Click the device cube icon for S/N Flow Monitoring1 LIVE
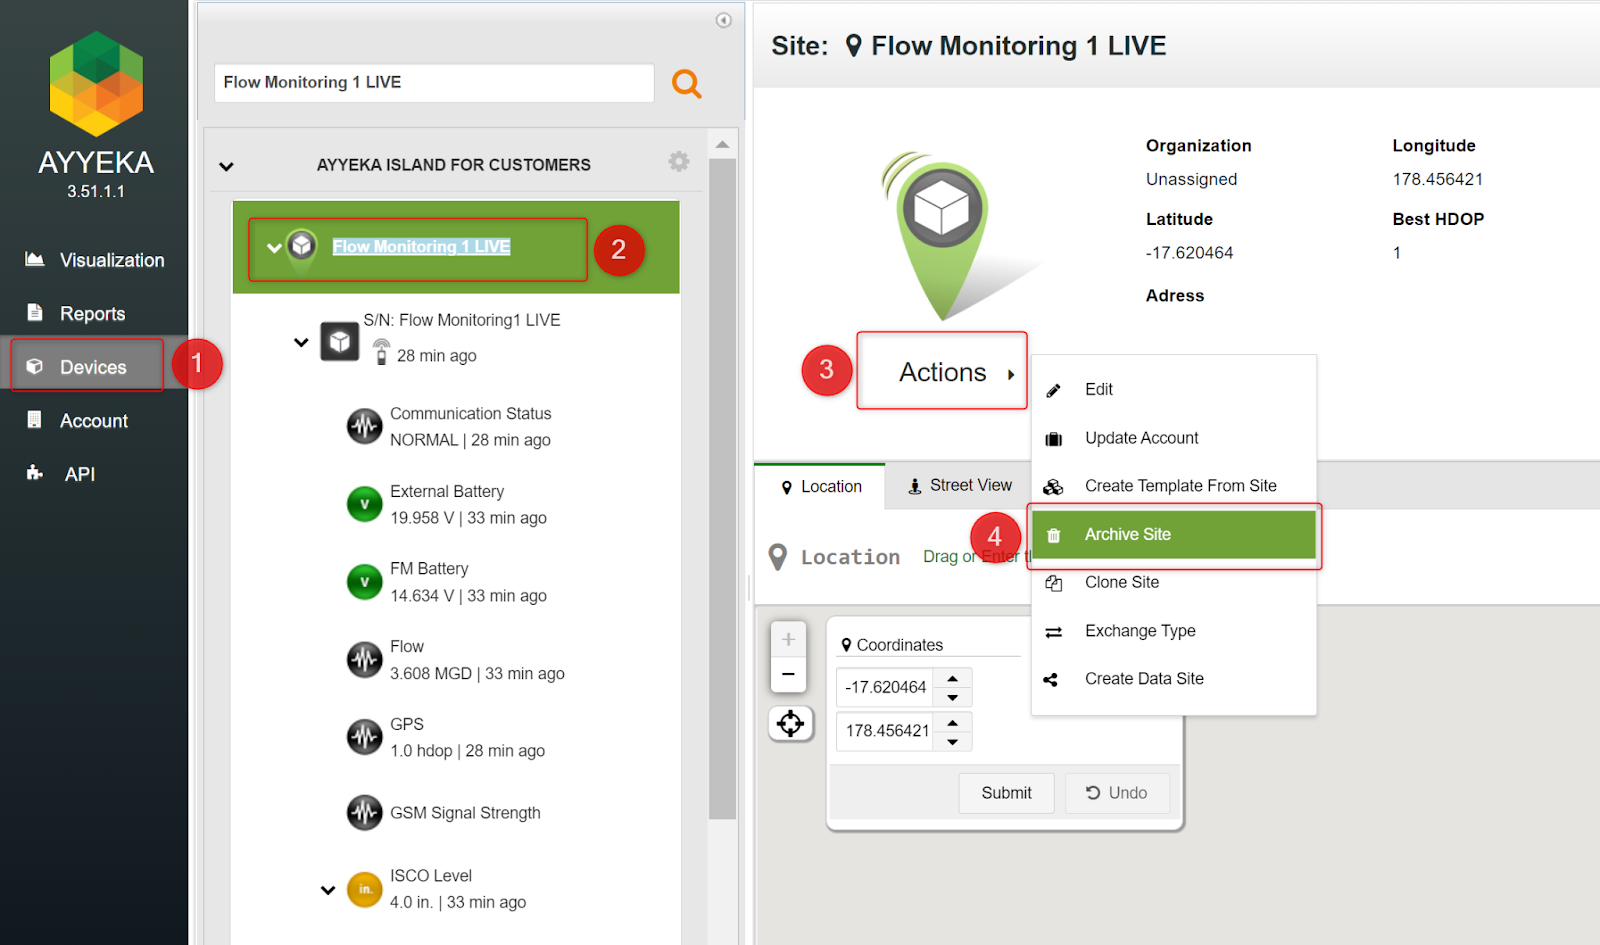 [340, 341]
